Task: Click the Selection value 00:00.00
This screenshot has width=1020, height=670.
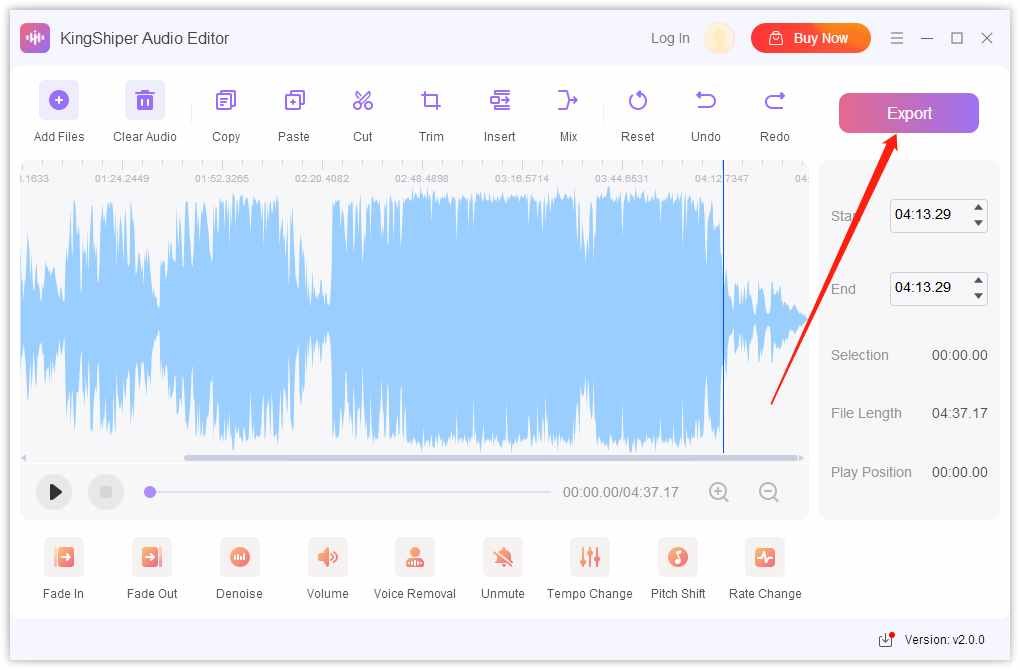Action: tap(960, 356)
